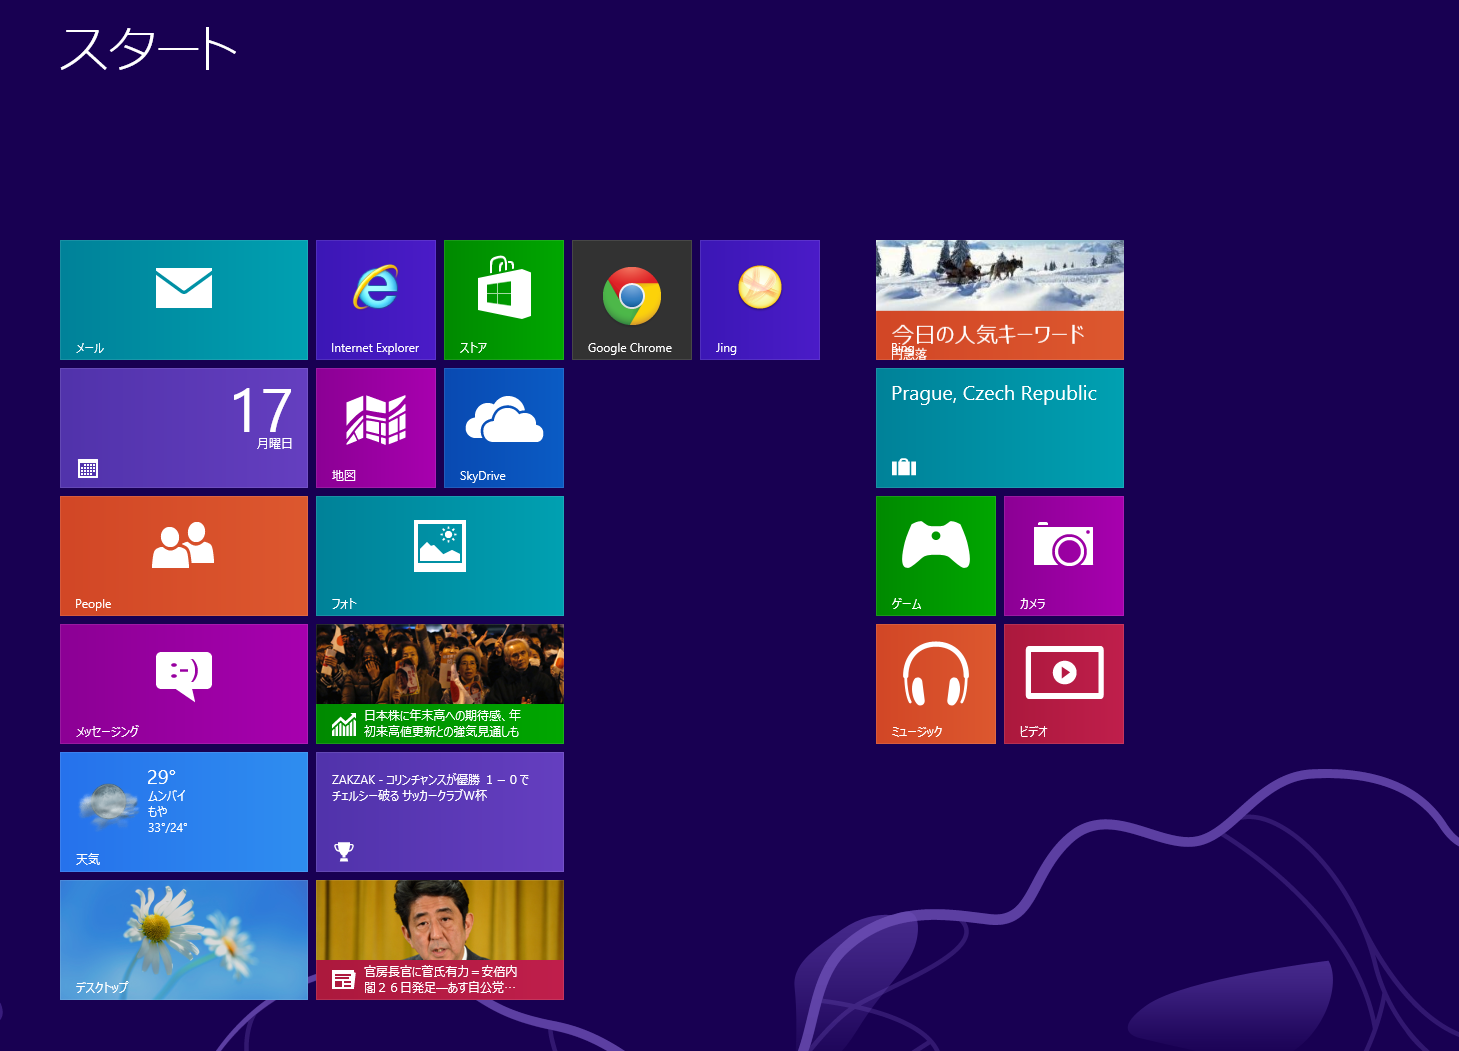The height and width of the screenshot is (1051, 1459).
Task: Open the Photos (フォト) tile
Action: click(440, 556)
